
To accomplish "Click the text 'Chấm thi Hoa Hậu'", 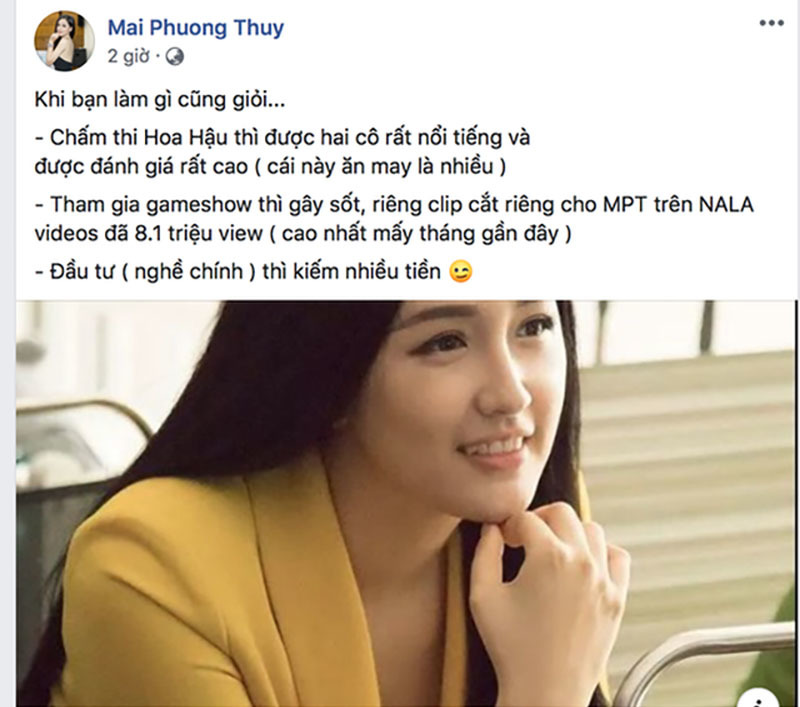I will pos(139,138).
